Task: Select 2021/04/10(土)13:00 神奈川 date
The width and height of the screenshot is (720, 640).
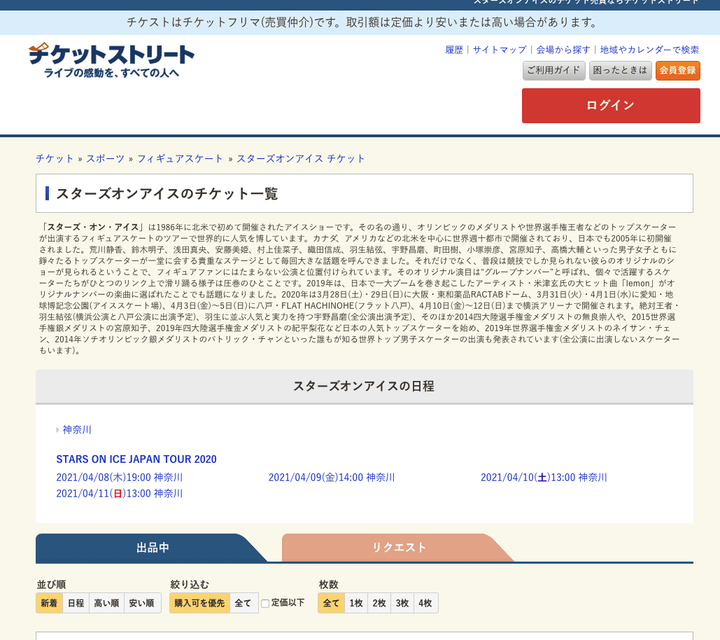Action: 544,477
